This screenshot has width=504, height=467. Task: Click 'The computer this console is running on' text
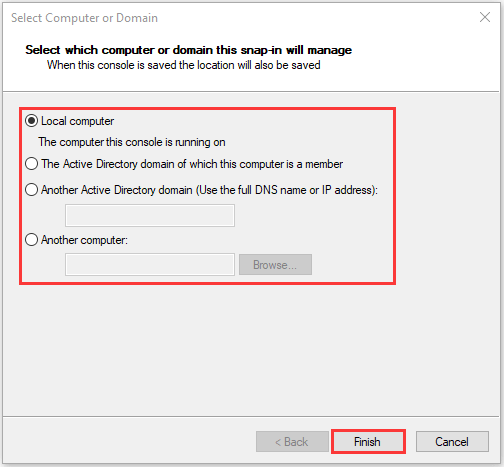132,142
